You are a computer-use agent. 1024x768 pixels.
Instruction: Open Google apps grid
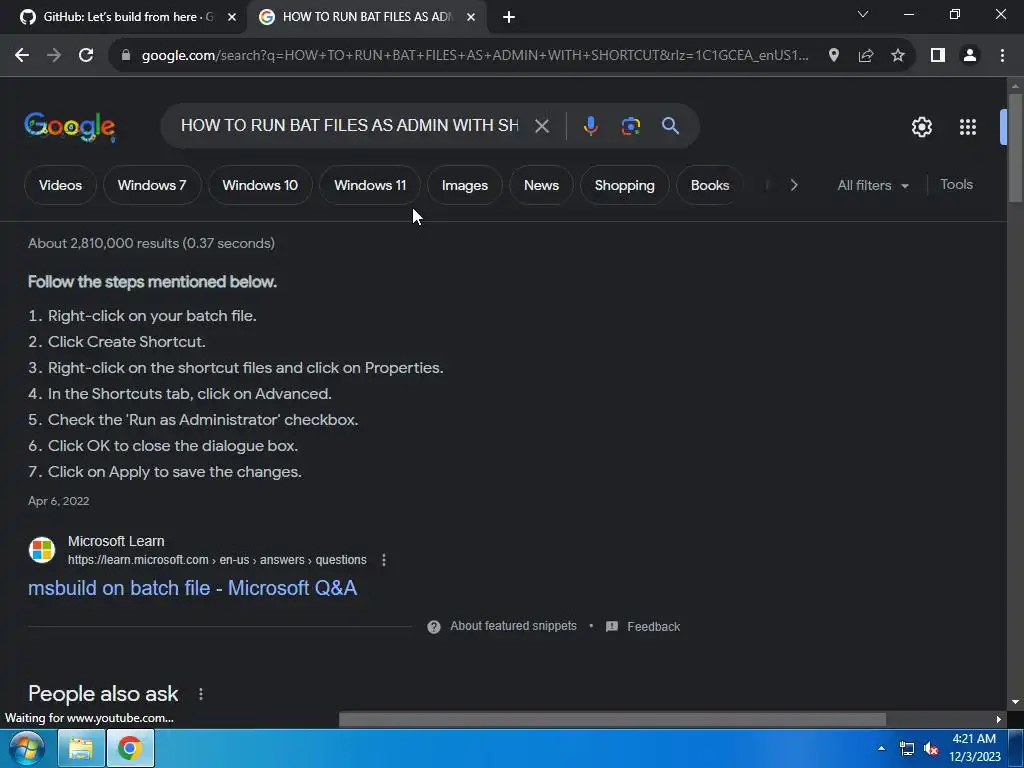coord(968,127)
